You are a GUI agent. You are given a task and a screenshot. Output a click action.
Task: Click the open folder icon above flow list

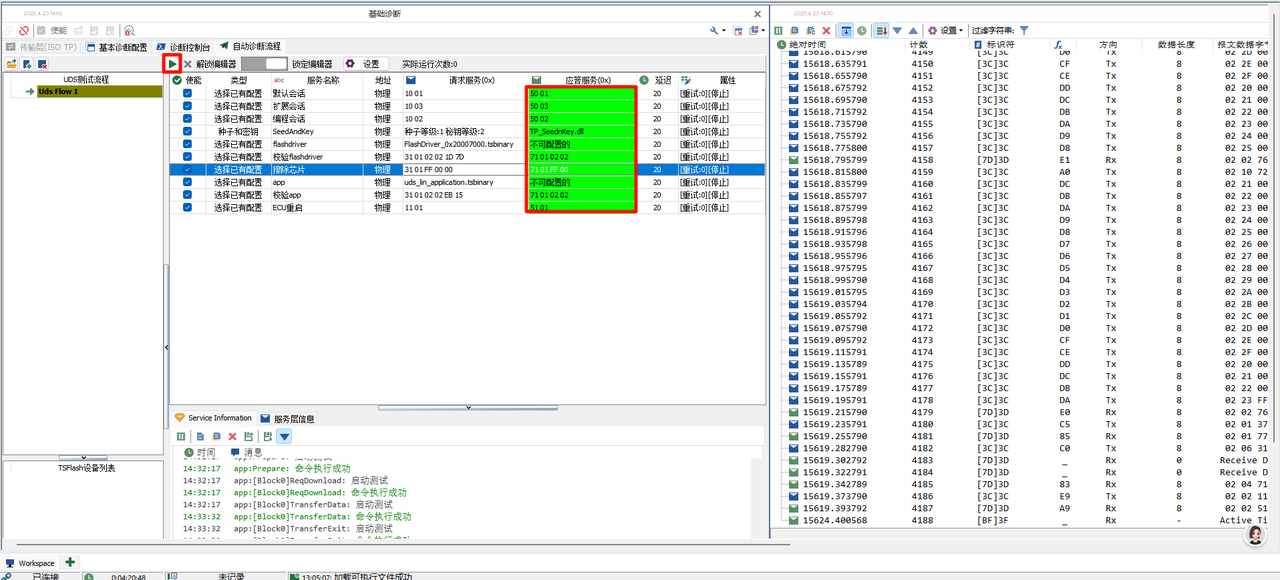[x=11, y=64]
